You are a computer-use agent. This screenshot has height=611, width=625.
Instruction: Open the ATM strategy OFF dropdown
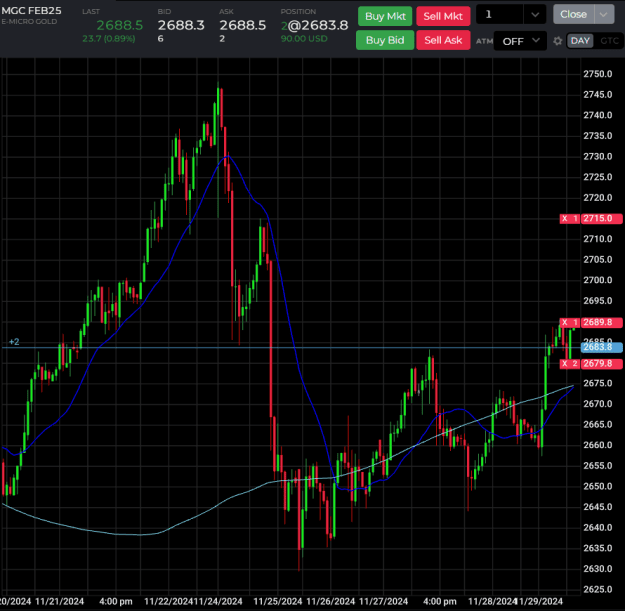(520, 41)
